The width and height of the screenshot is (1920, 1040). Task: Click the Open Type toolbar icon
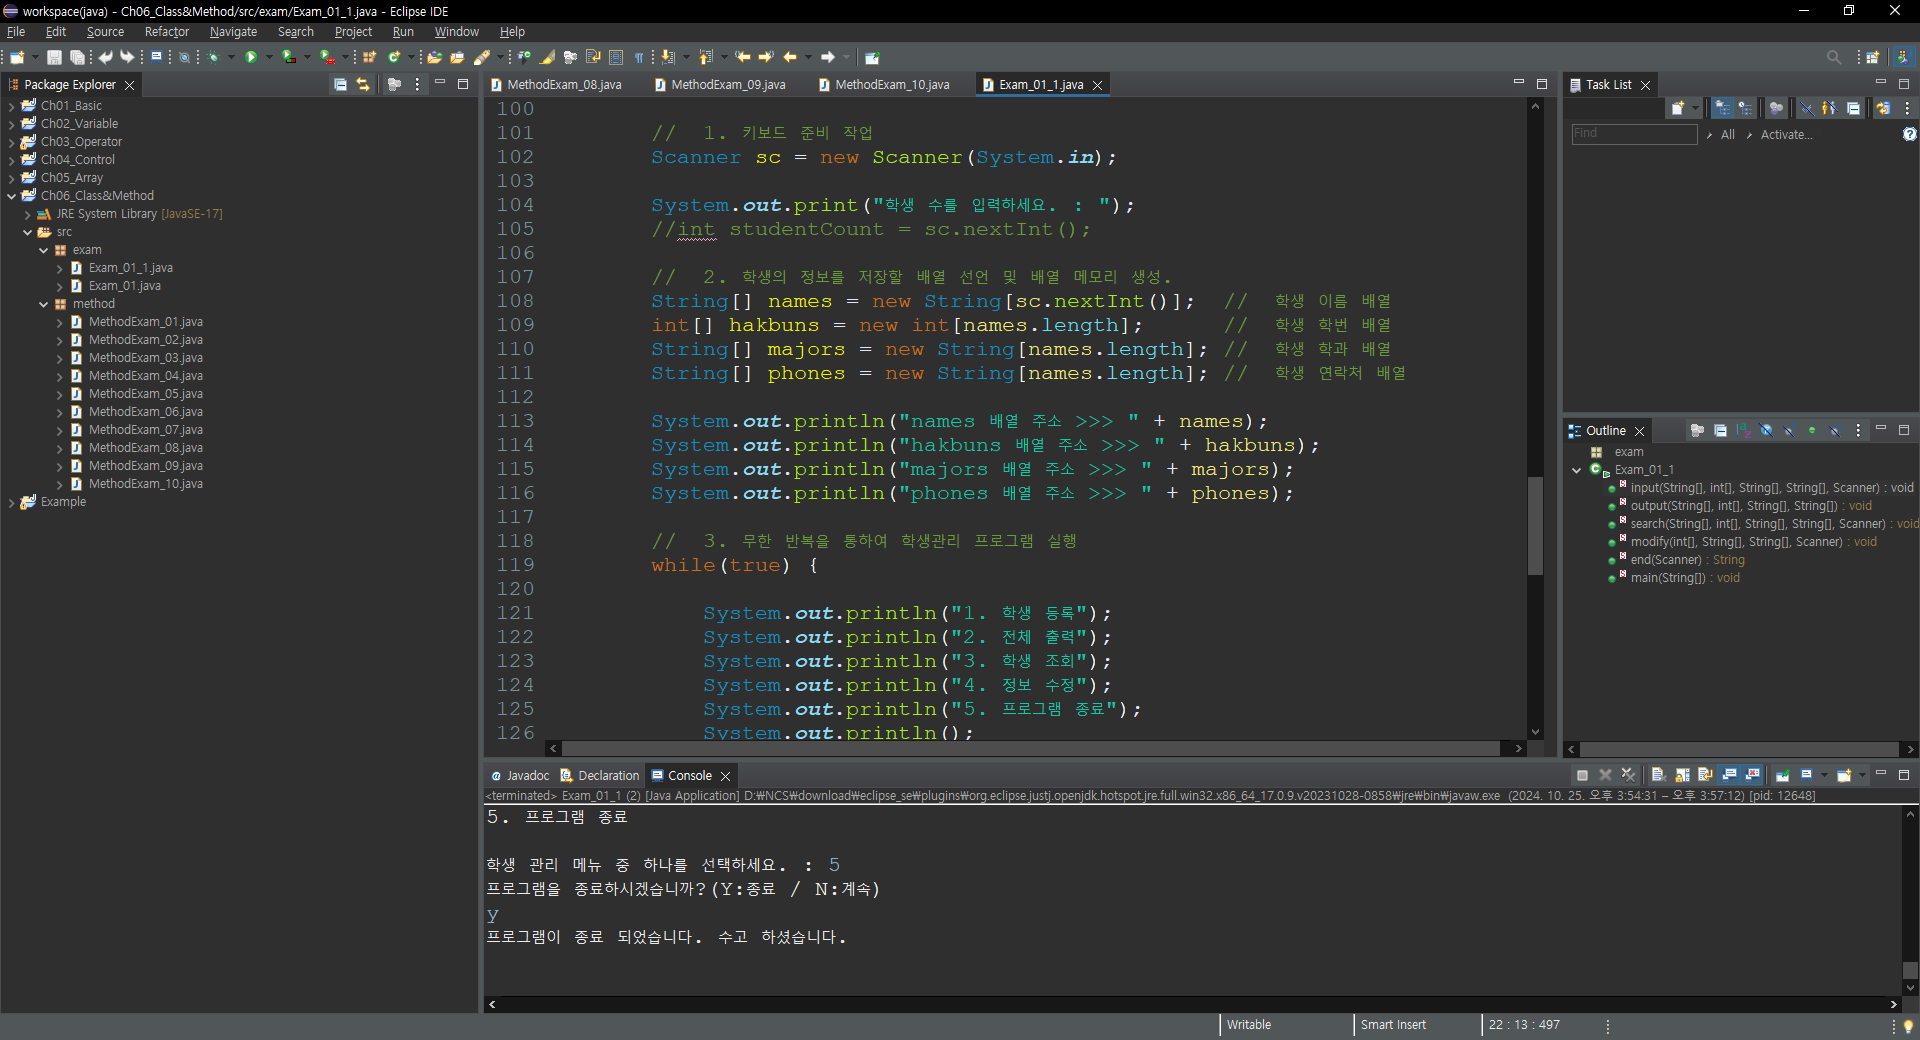[434, 57]
